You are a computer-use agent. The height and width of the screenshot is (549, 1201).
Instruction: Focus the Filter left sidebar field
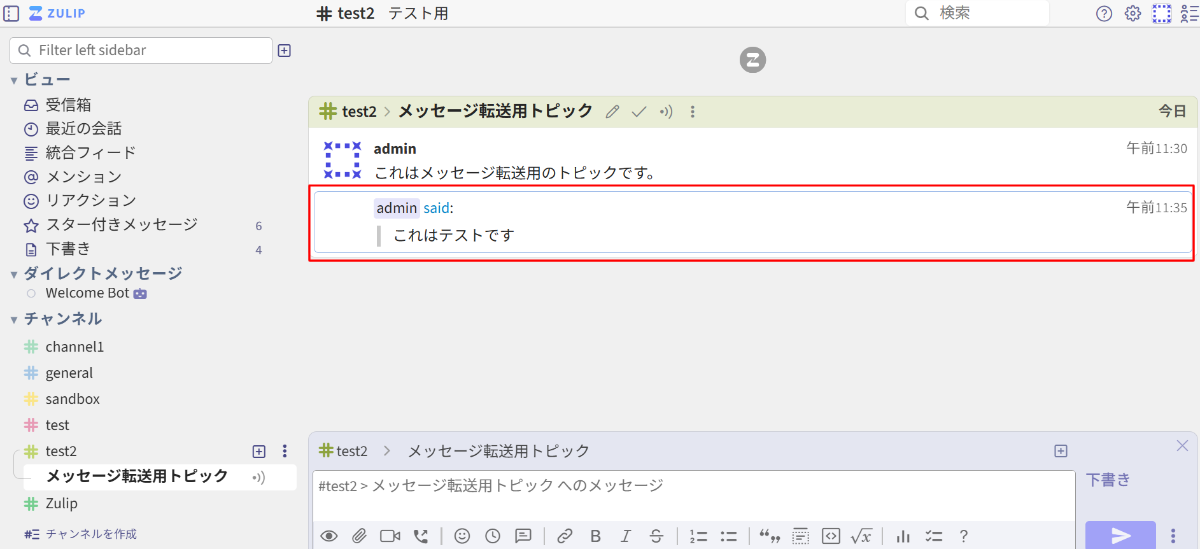(141, 50)
